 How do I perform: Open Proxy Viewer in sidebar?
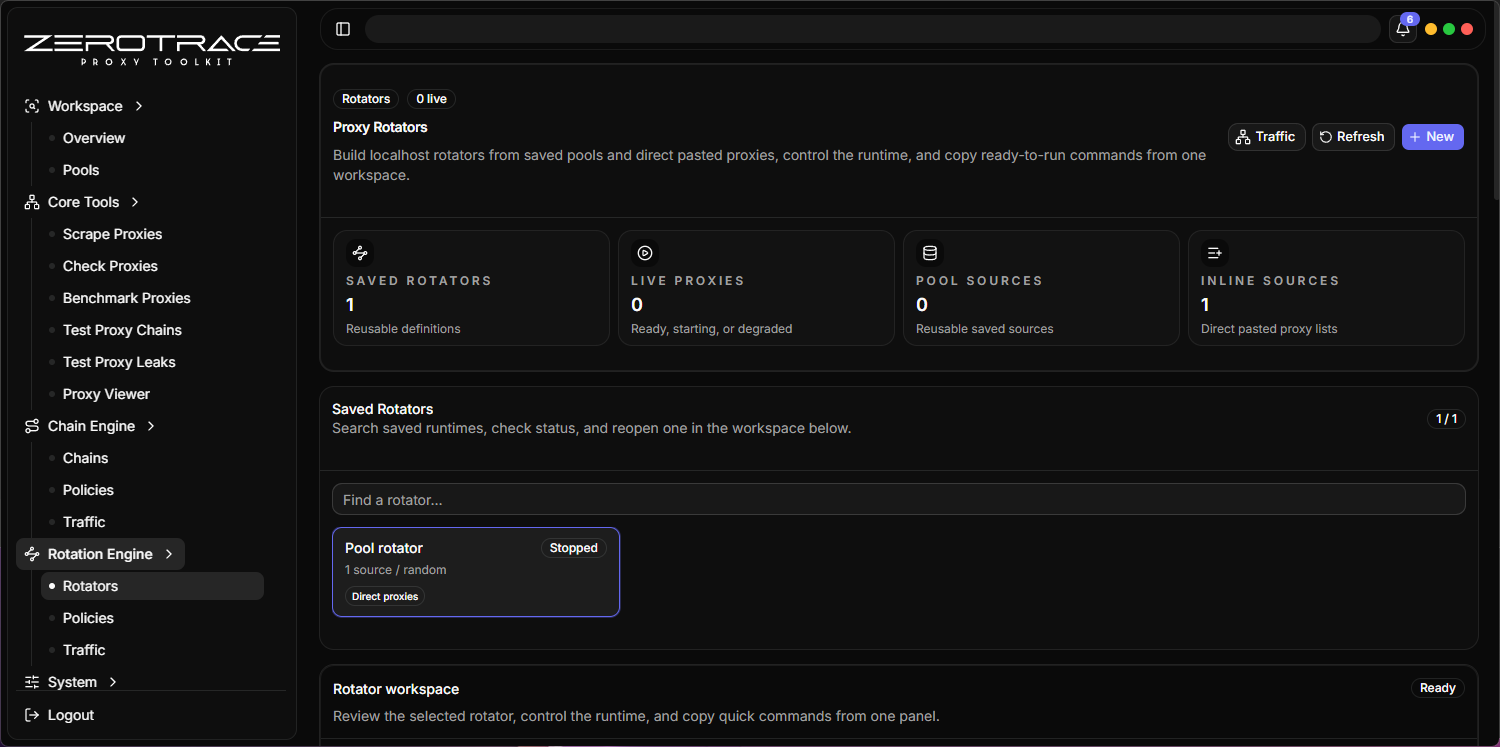click(106, 394)
